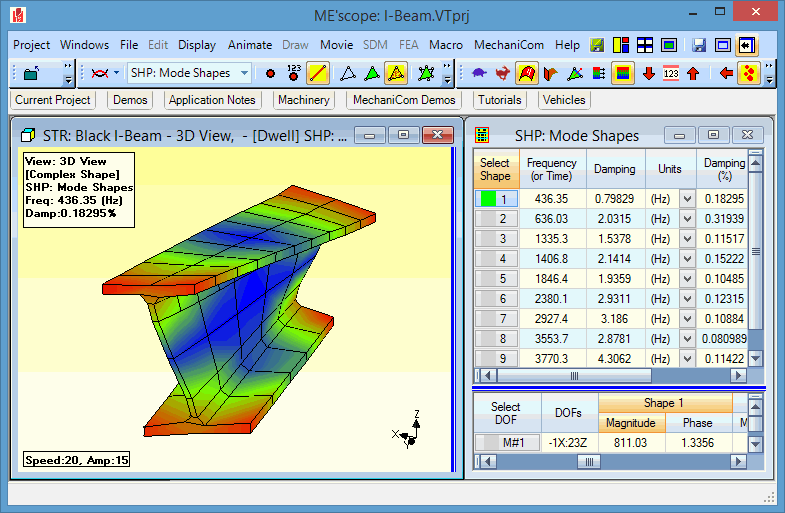Click the green multi-point polygon icon
This screenshot has height=513, width=785.
[x=427, y=74]
